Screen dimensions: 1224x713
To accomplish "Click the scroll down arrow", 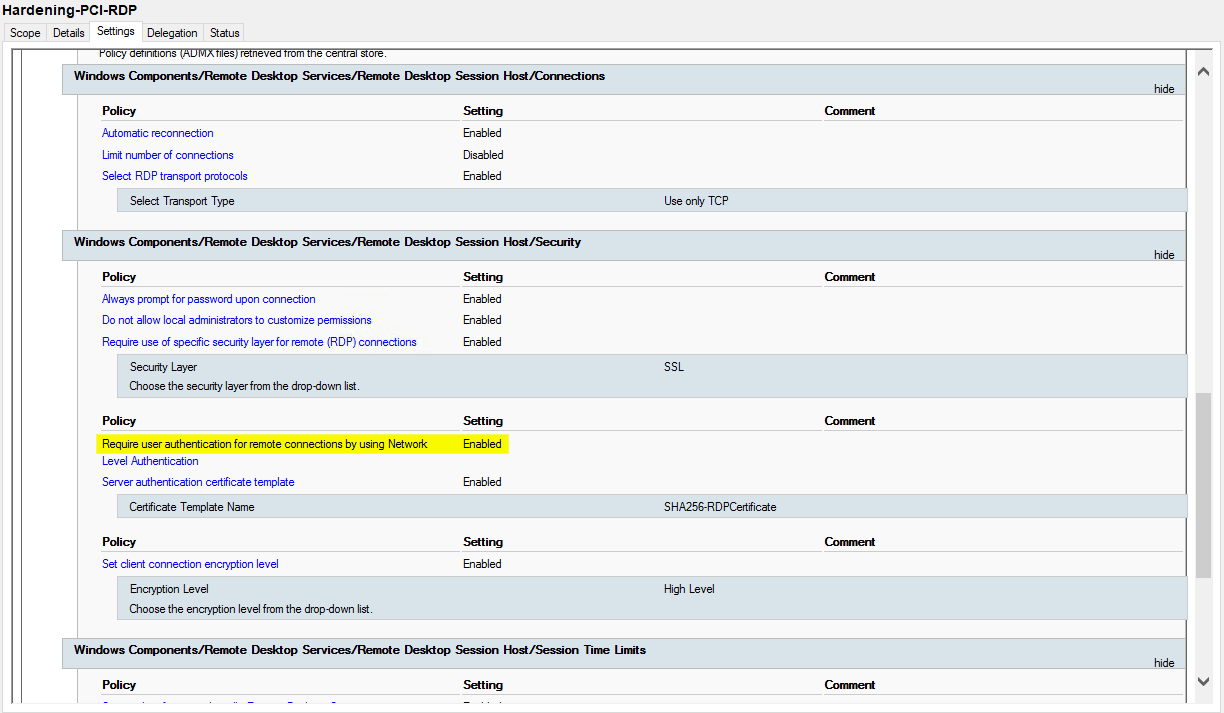I will (1203, 681).
